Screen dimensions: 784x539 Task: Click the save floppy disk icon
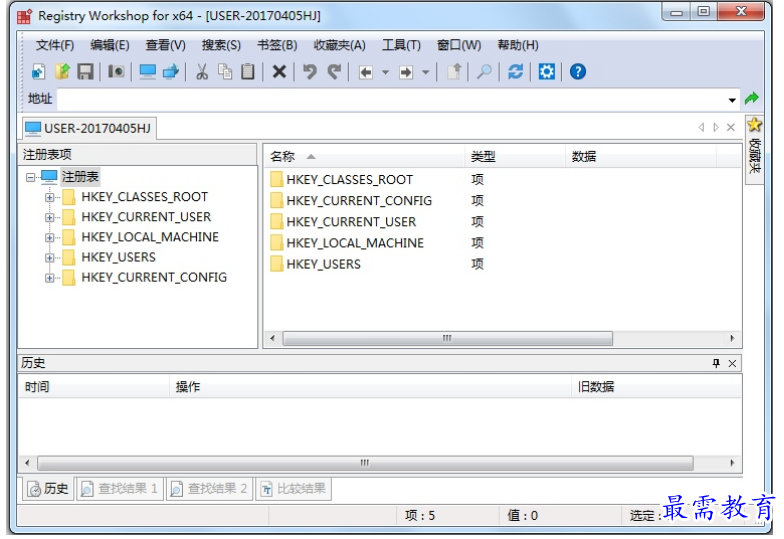pyautogui.click(x=86, y=72)
